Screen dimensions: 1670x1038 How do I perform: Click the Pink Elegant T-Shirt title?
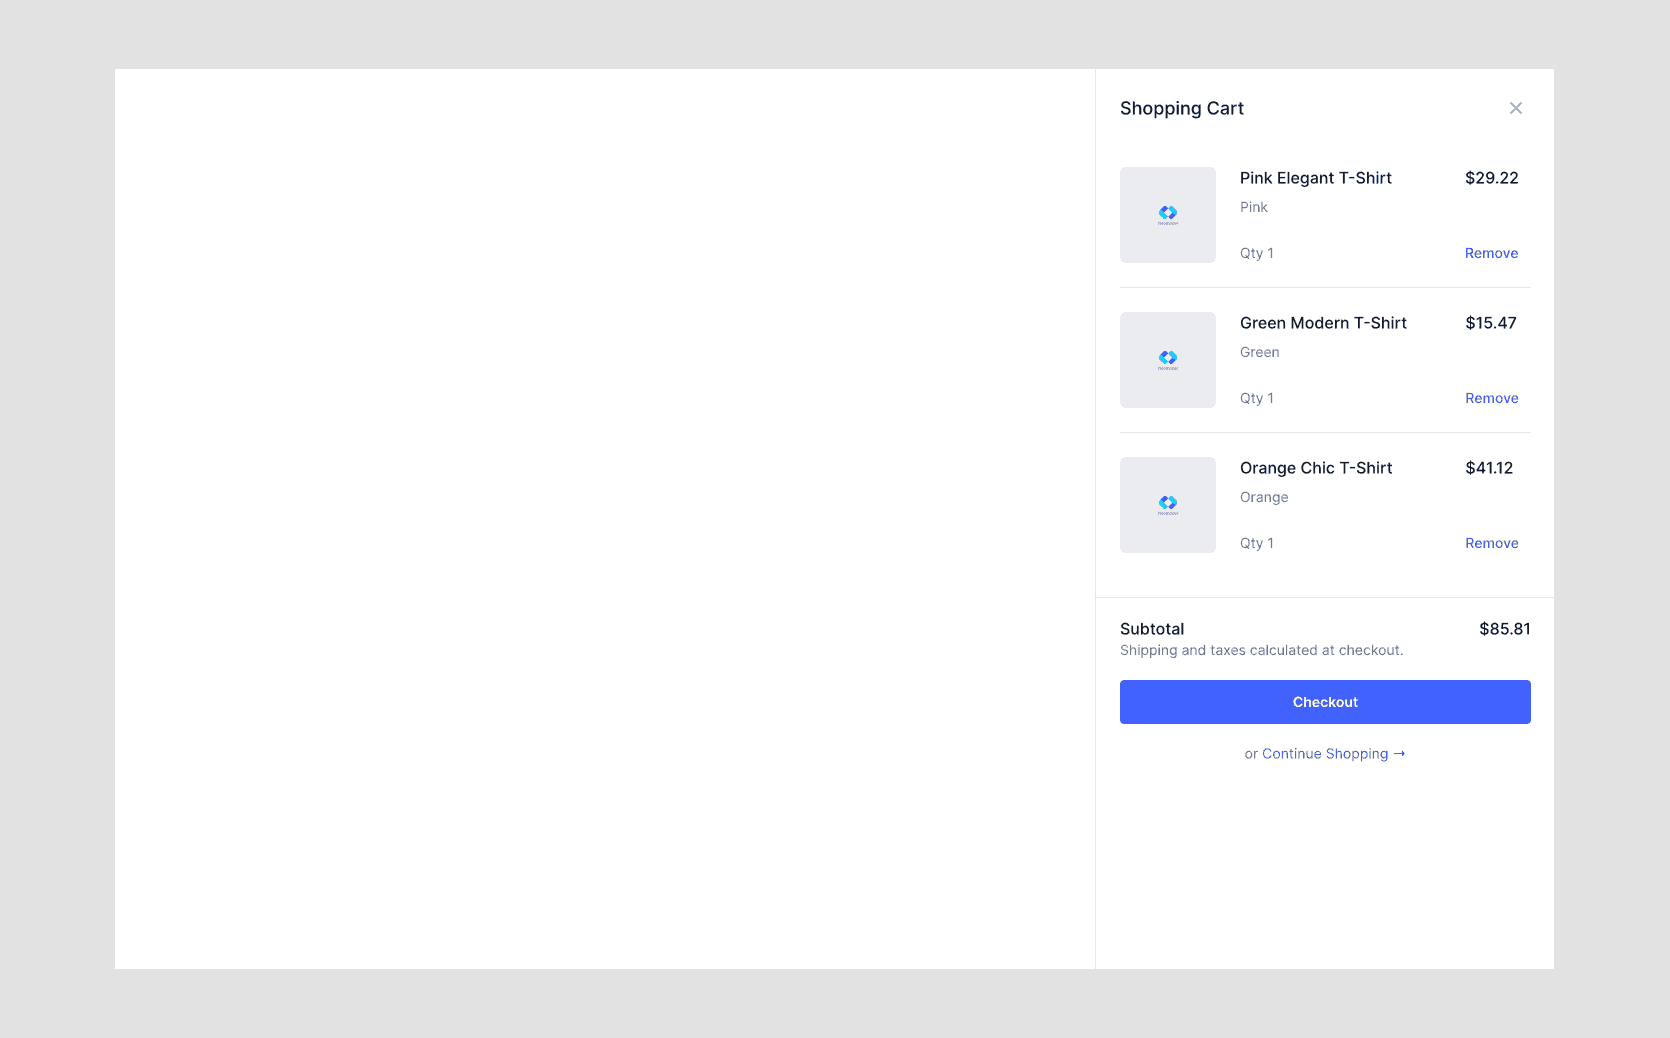[x=1316, y=178]
